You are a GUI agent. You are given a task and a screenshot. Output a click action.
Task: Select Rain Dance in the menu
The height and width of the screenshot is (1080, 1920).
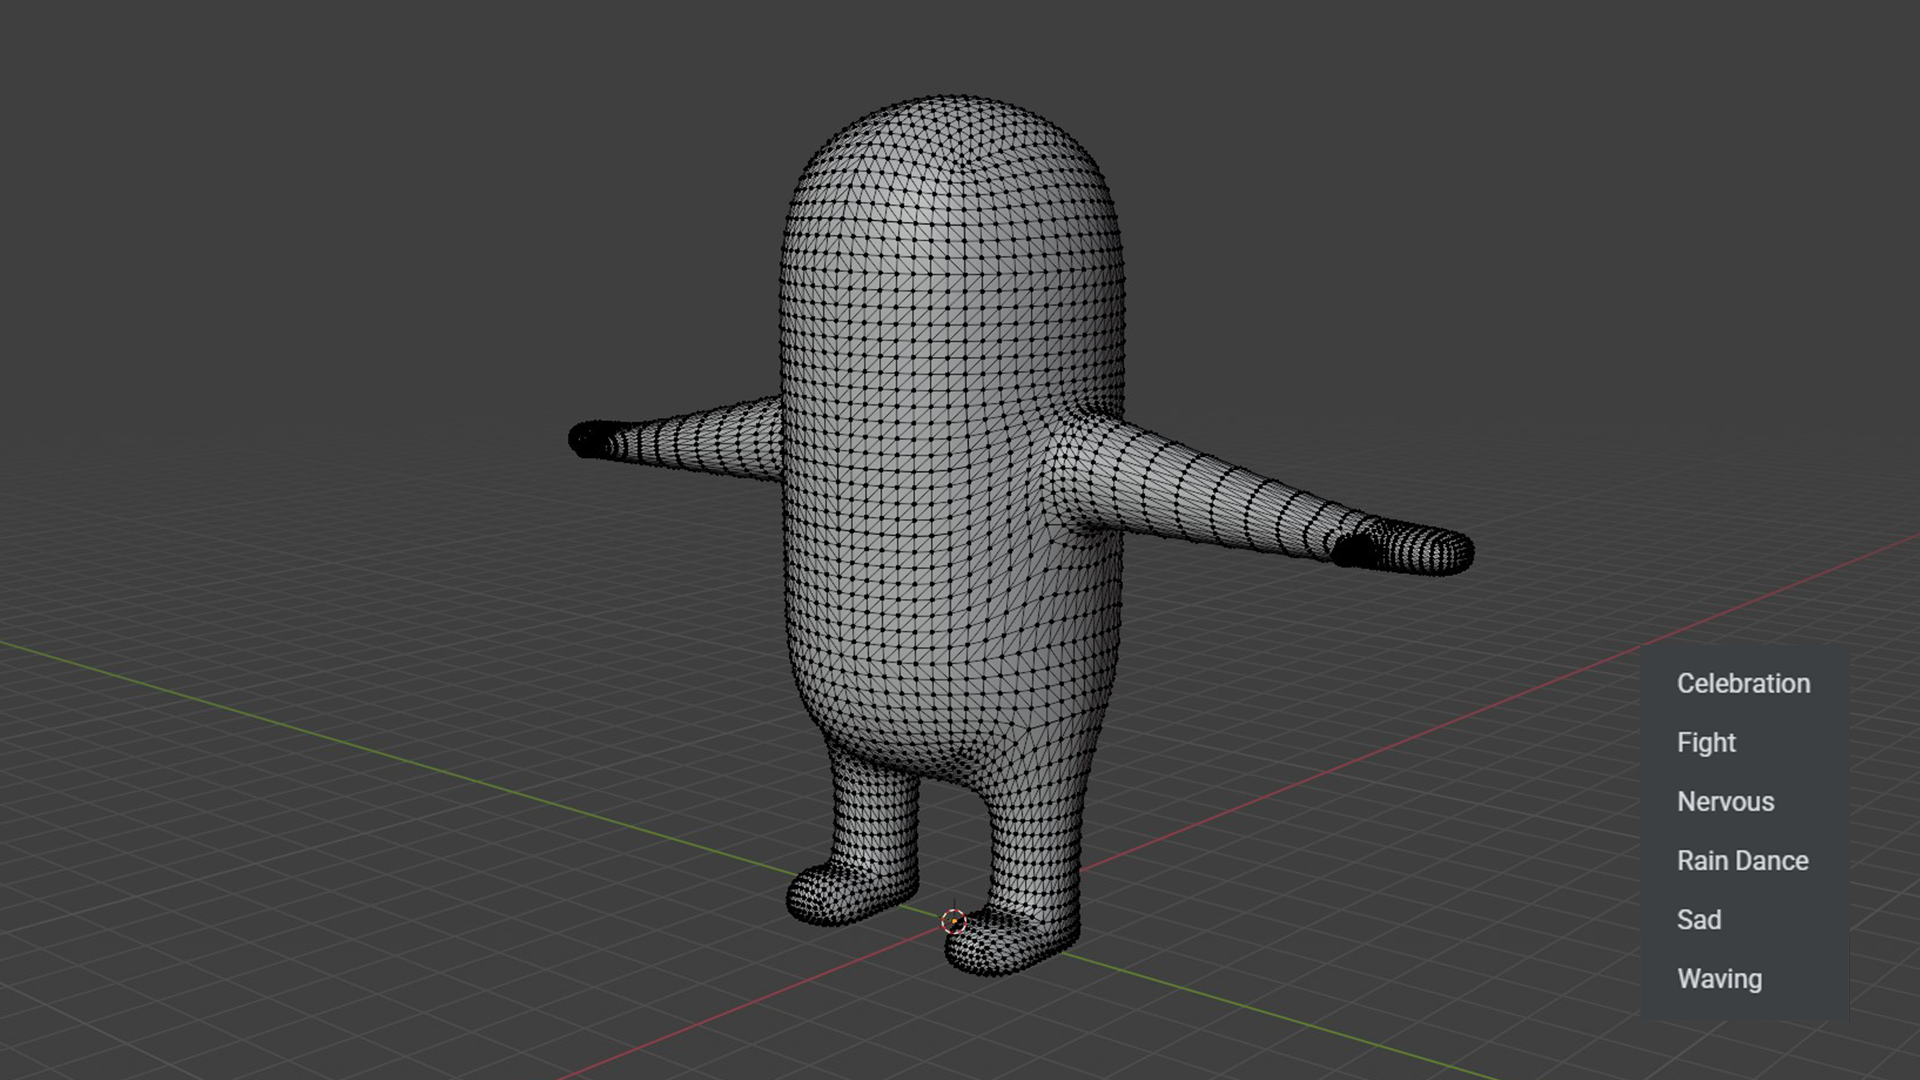[x=1742, y=861]
